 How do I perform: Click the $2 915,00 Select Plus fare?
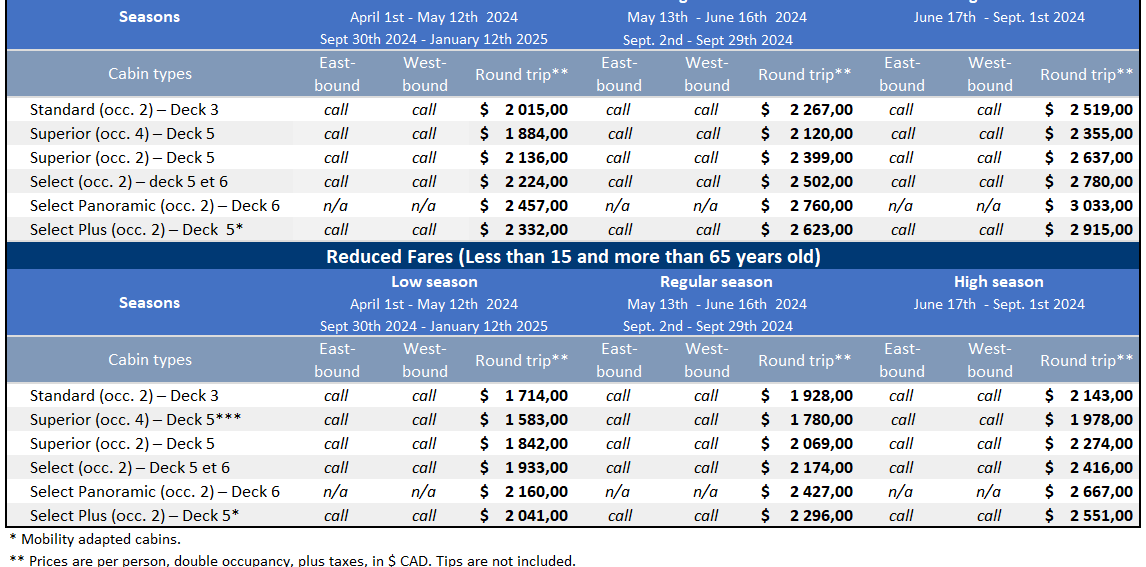coord(1101,230)
